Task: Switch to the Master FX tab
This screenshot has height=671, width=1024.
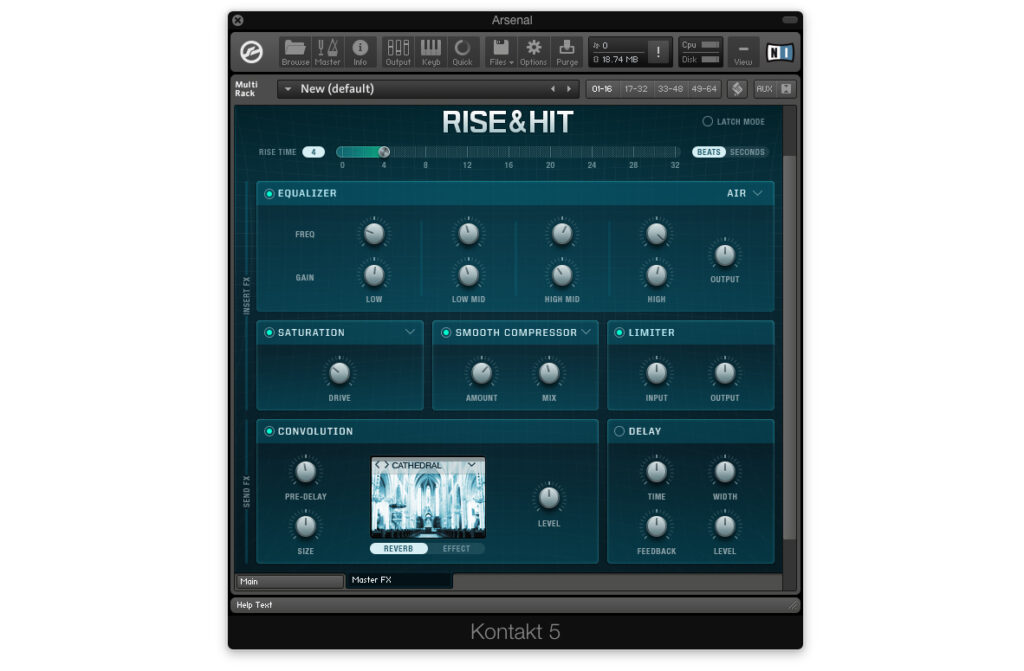Action: point(399,580)
